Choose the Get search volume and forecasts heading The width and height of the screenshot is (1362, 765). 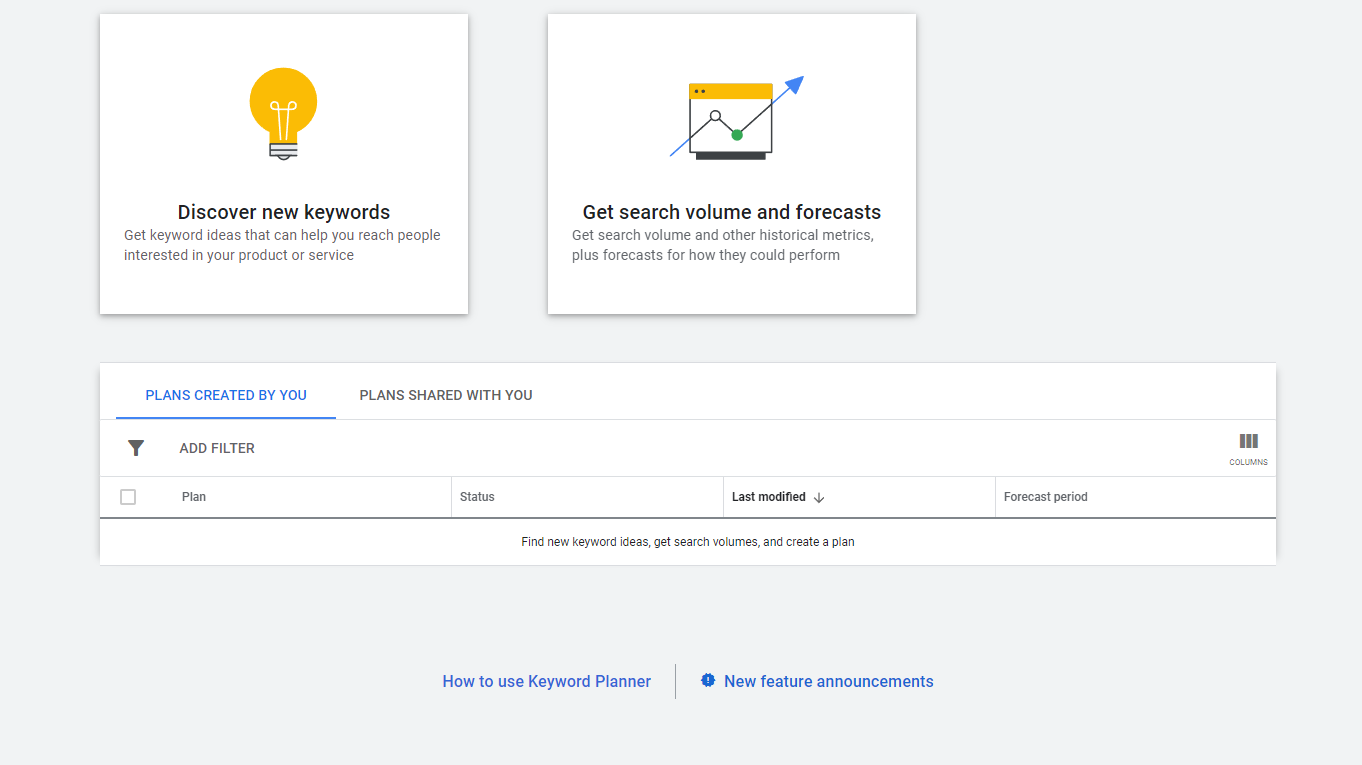731,212
